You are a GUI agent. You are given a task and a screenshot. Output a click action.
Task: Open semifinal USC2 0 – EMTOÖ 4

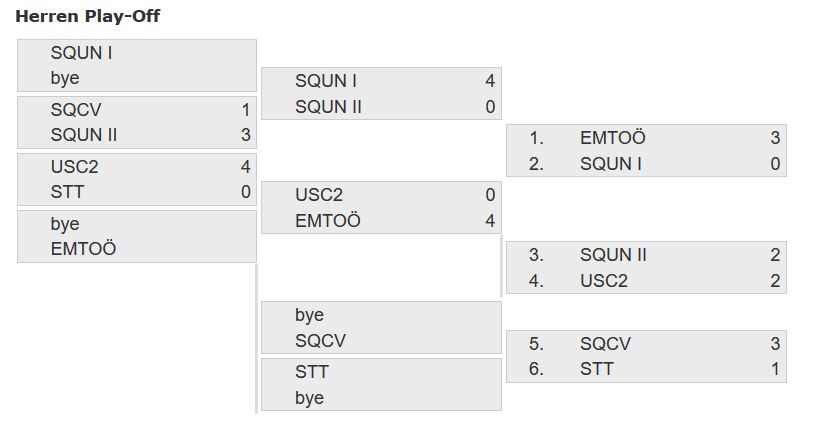tap(381, 208)
